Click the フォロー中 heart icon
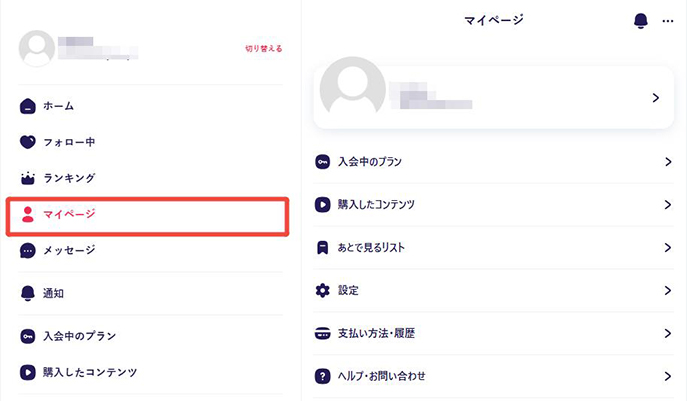 28,142
